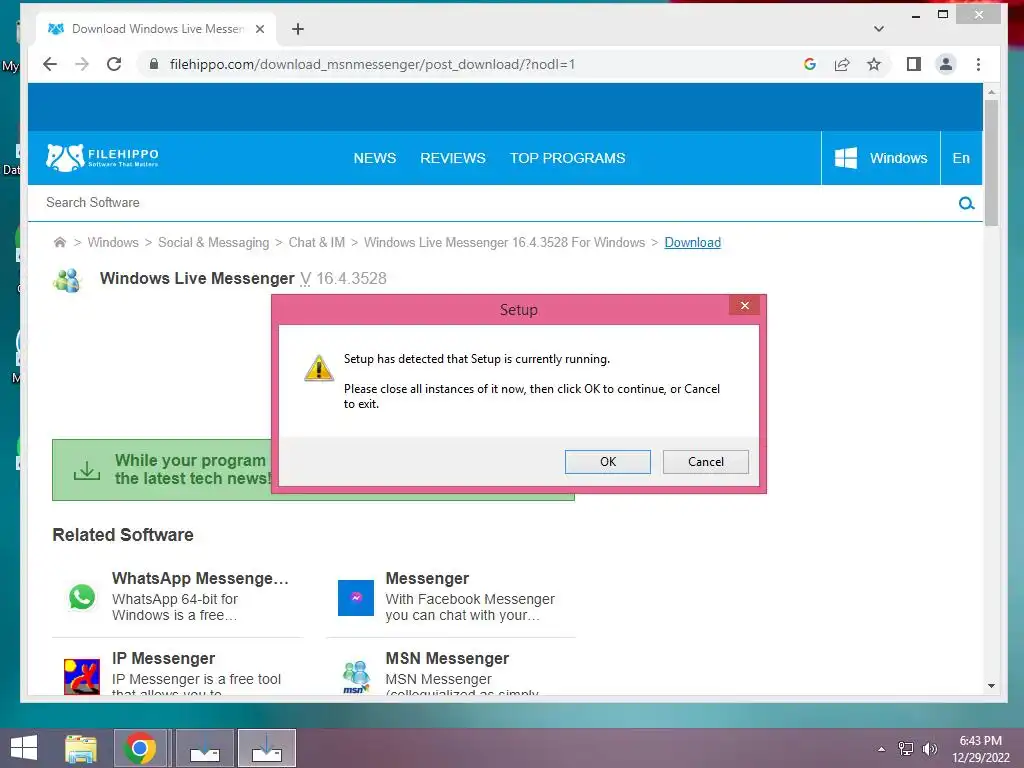Open the tab search chevron
The image size is (1024, 768).
coord(879,29)
